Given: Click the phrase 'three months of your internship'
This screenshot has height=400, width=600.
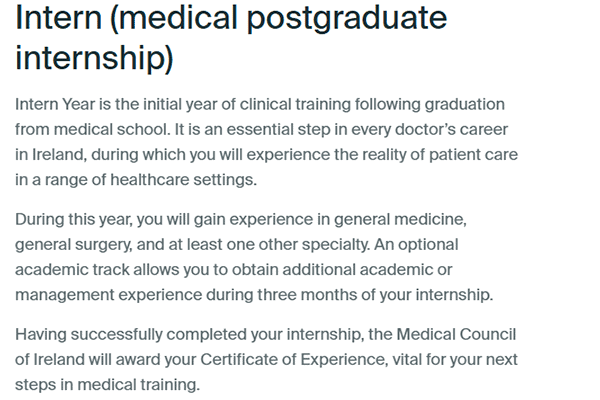Looking at the screenshot, I should [x=373, y=295].
